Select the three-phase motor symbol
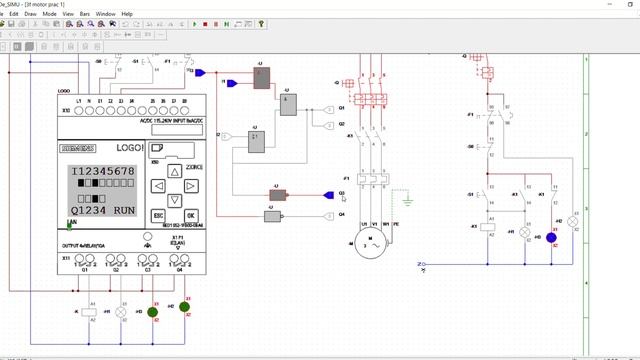The width and height of the screenshot is (640, 360). click(x=371, y=244)
